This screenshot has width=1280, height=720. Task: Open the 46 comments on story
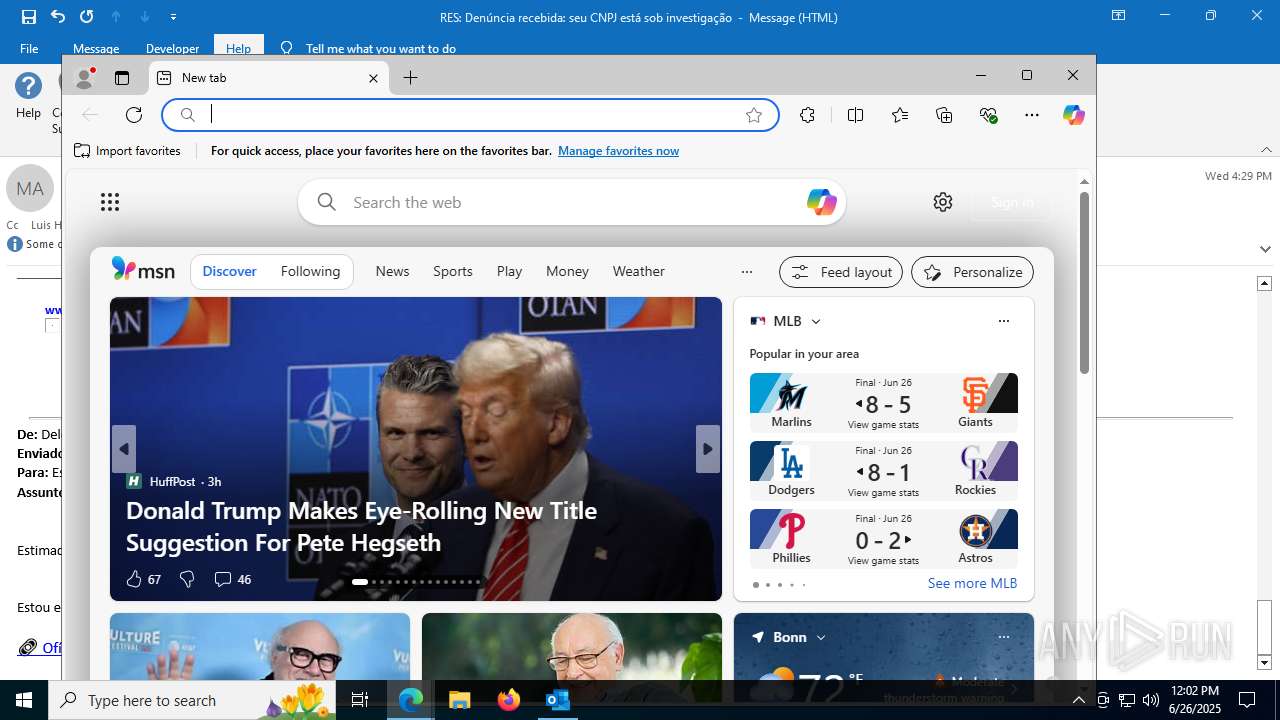click(x=233, y=579)
